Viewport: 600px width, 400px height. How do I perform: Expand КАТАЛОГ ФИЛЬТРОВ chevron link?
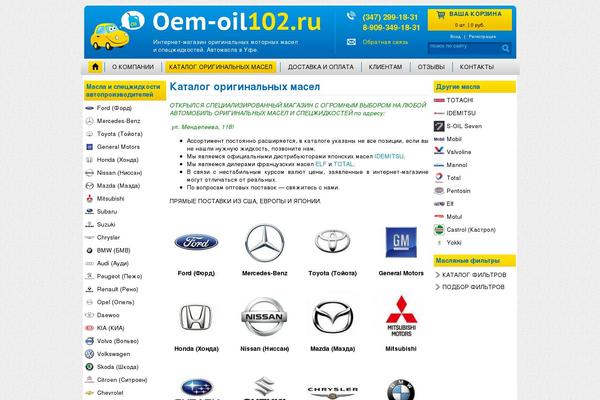tap(471, 275)
